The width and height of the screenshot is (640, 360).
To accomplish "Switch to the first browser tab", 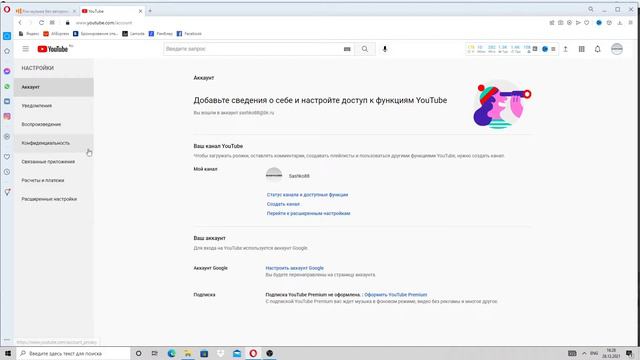I will coord(45,11).
